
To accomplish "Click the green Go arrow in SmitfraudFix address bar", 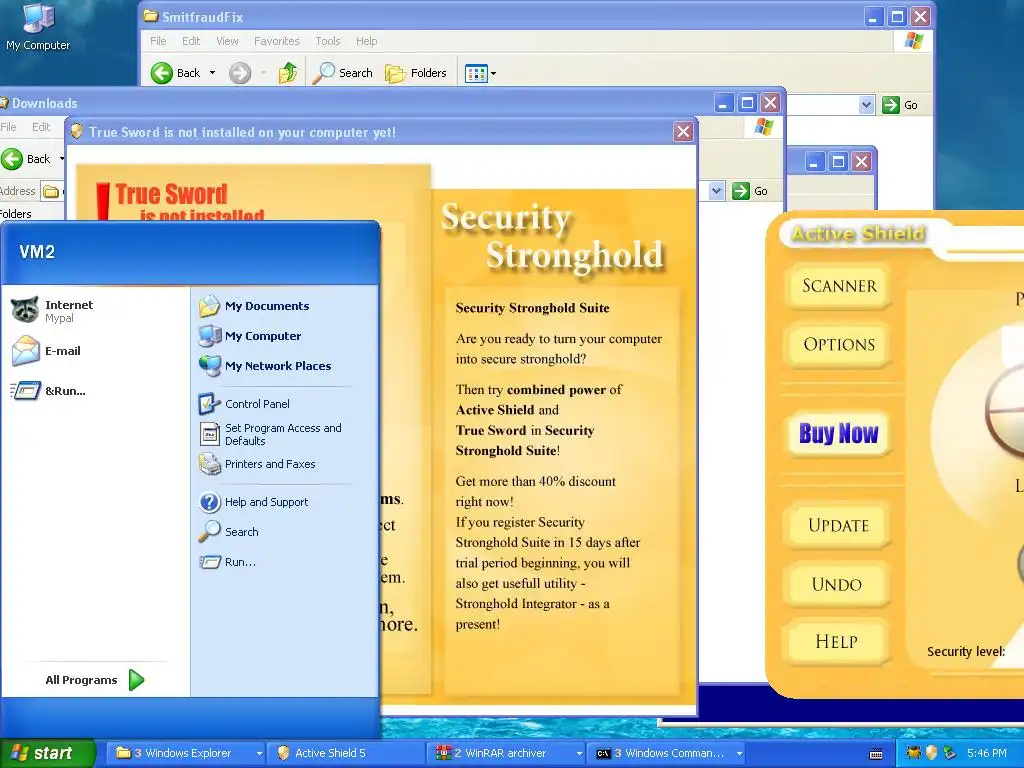I will (x=891, y=104).
